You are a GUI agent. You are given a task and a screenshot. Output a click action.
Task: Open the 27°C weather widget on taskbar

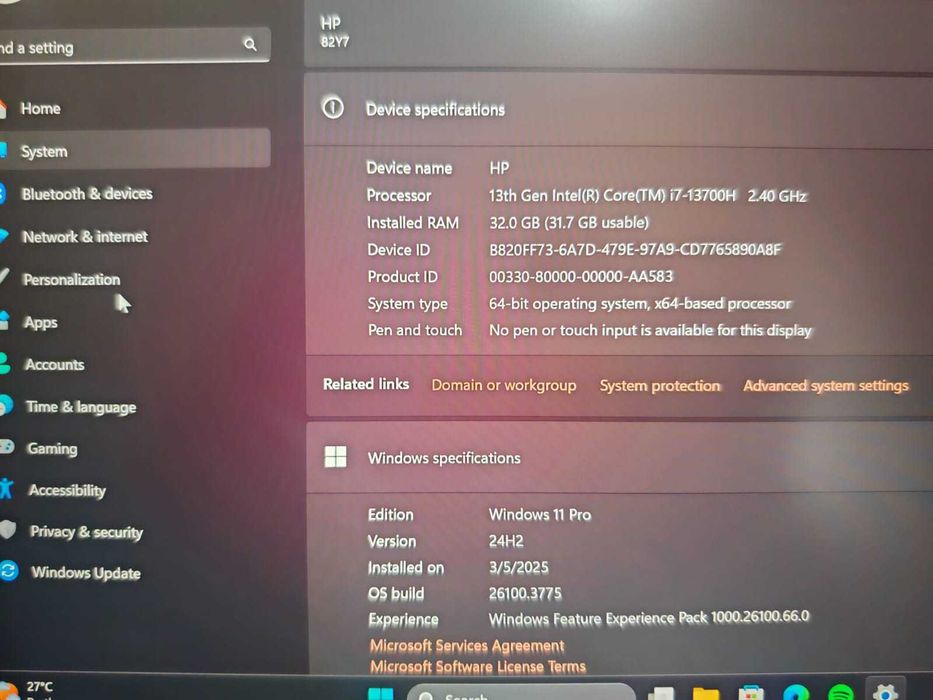[27, 690]
